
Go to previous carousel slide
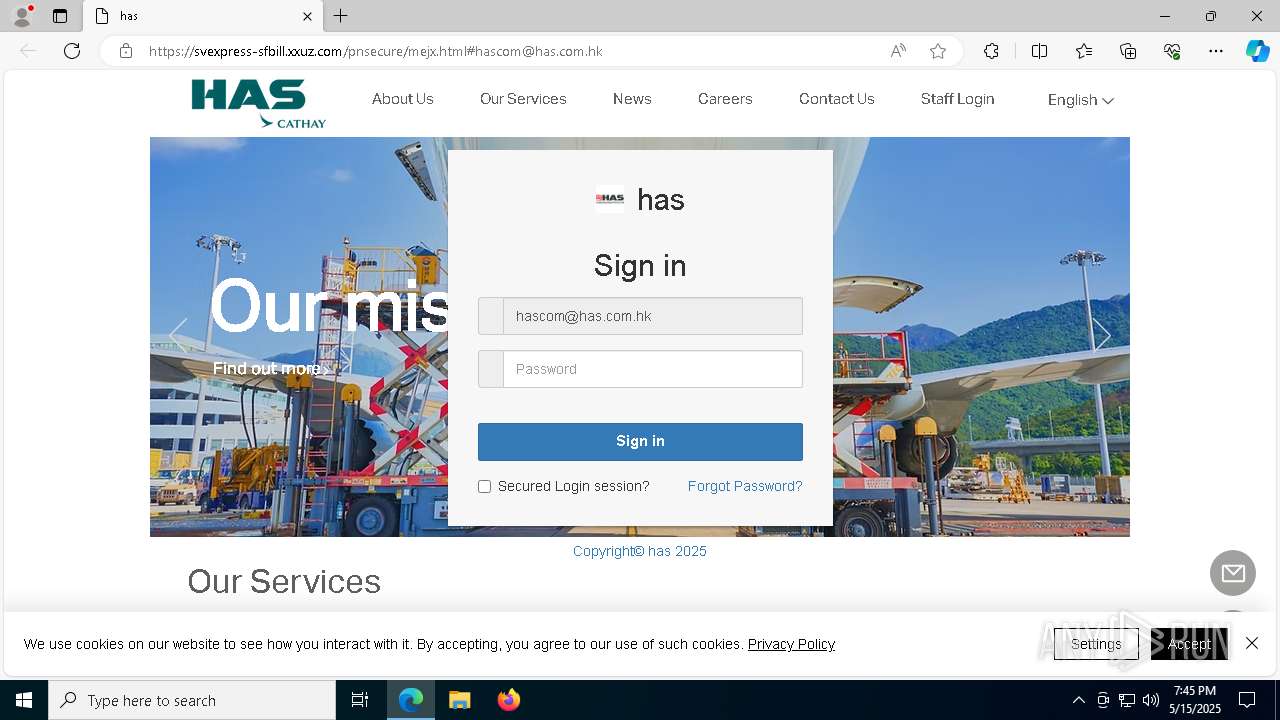178,335
